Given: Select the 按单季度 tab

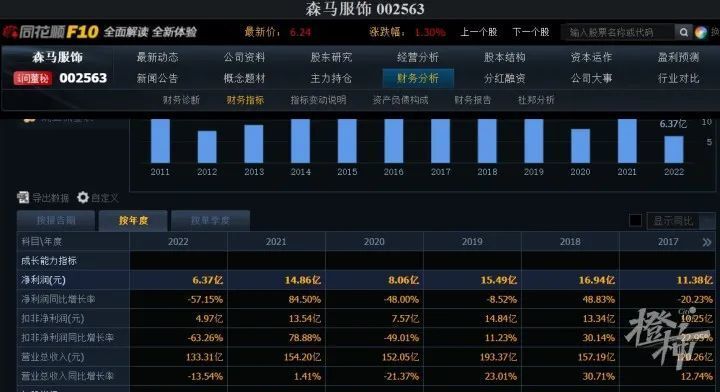Looking at the screenshot, I should (210, 221).
